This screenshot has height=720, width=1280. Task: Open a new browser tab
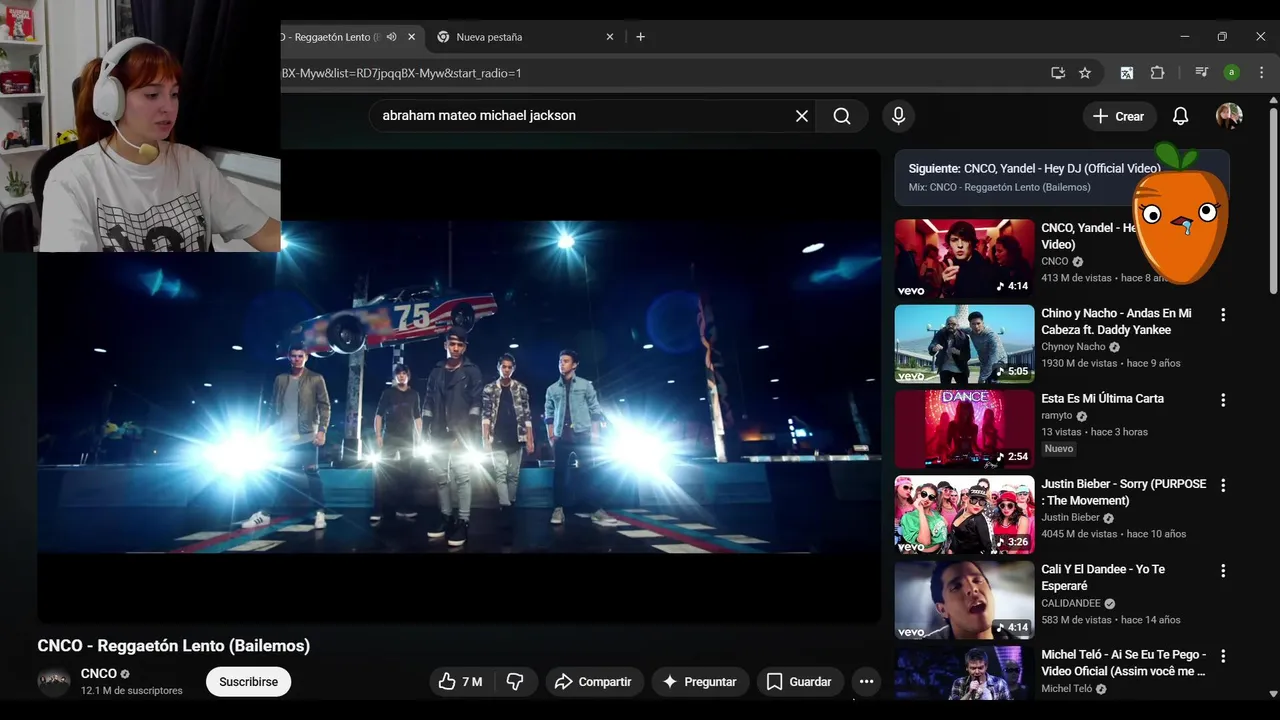tap(640, 37)
